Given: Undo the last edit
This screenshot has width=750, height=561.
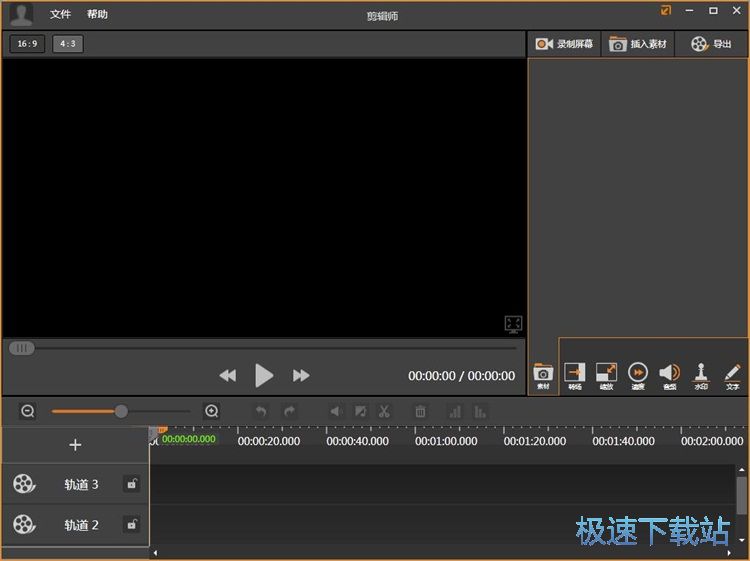Looking at the screenshot, I should point(261,411).
